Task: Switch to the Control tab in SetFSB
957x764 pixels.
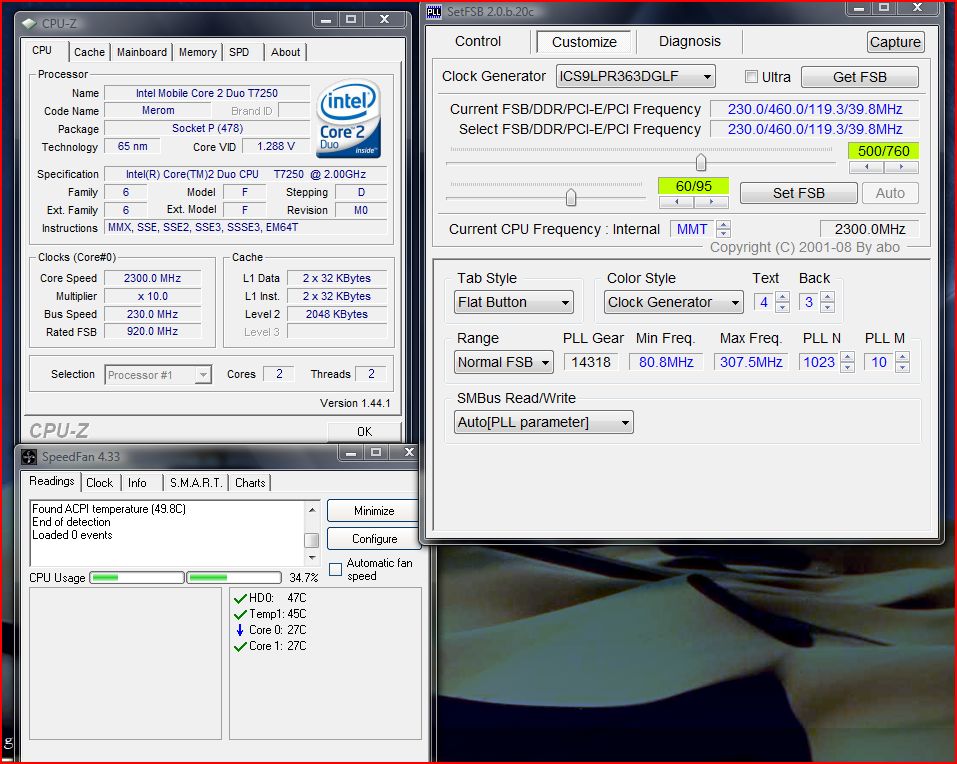Action: (x=478, y=41)
